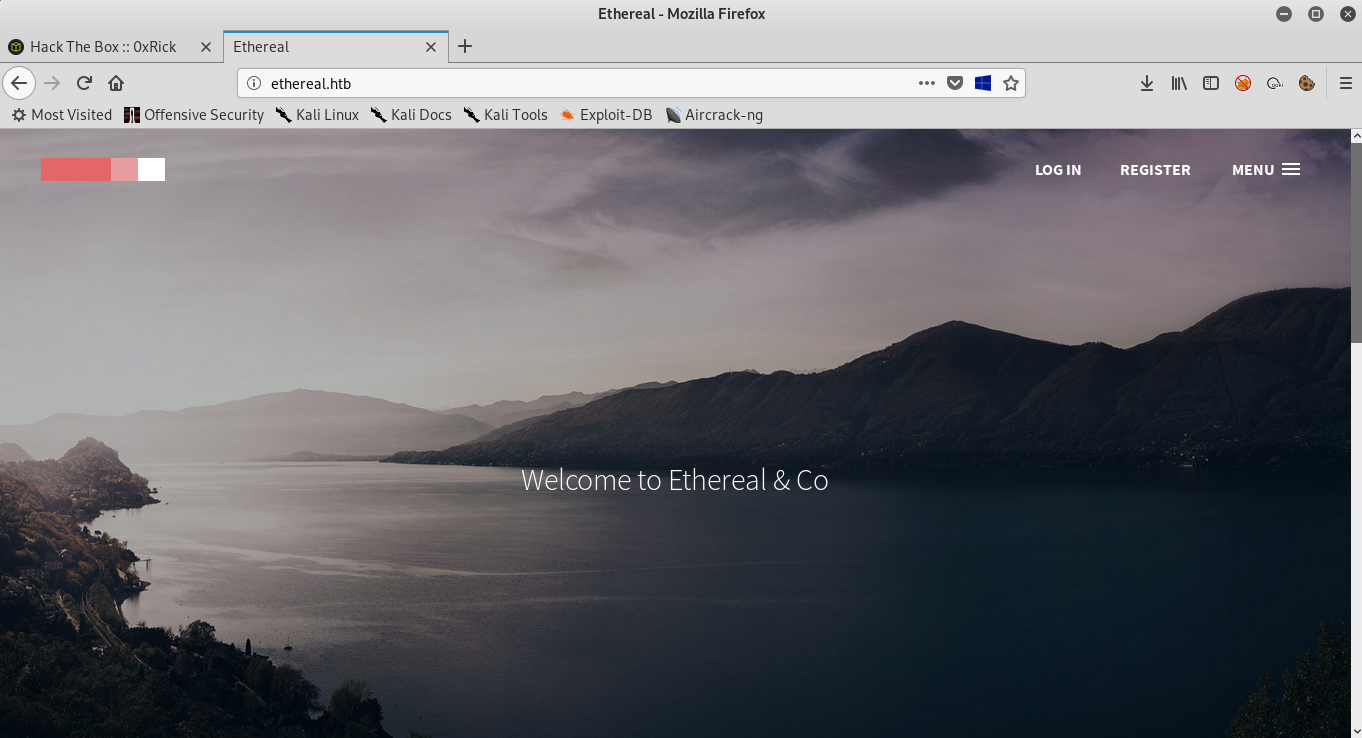1362x738 pixels.
Task: Open the Firefox hamburger menu
Action: pos(1345,83)
